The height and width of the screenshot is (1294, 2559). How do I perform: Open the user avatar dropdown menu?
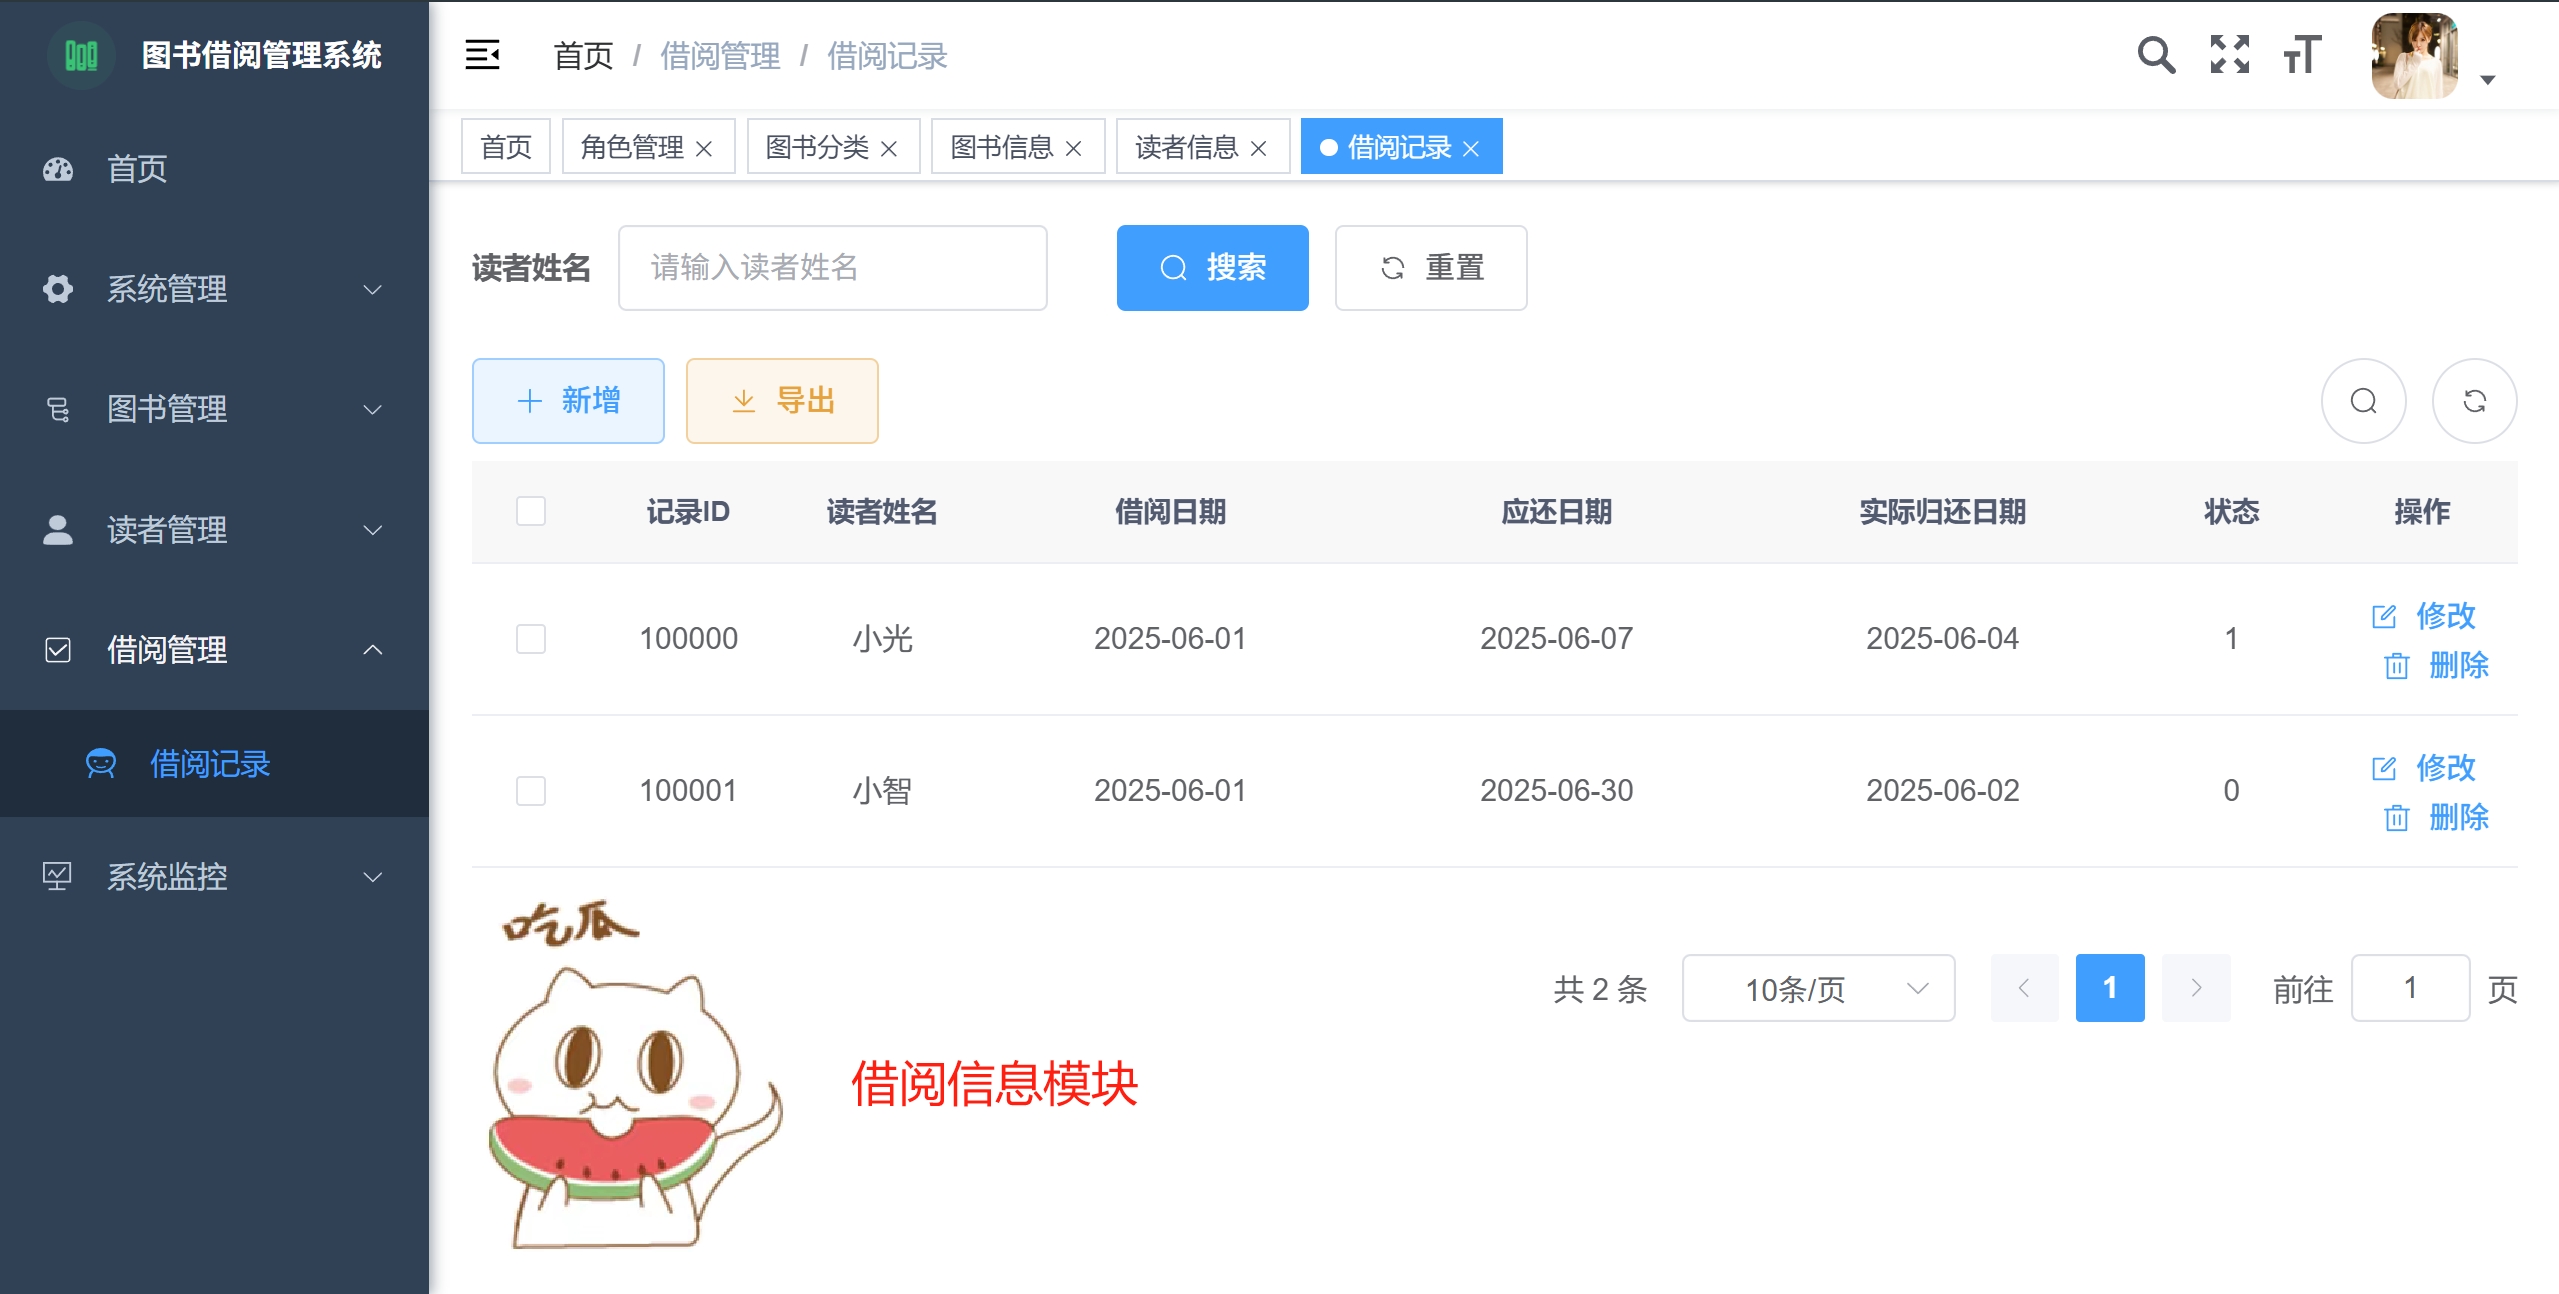pos(2417,55)
